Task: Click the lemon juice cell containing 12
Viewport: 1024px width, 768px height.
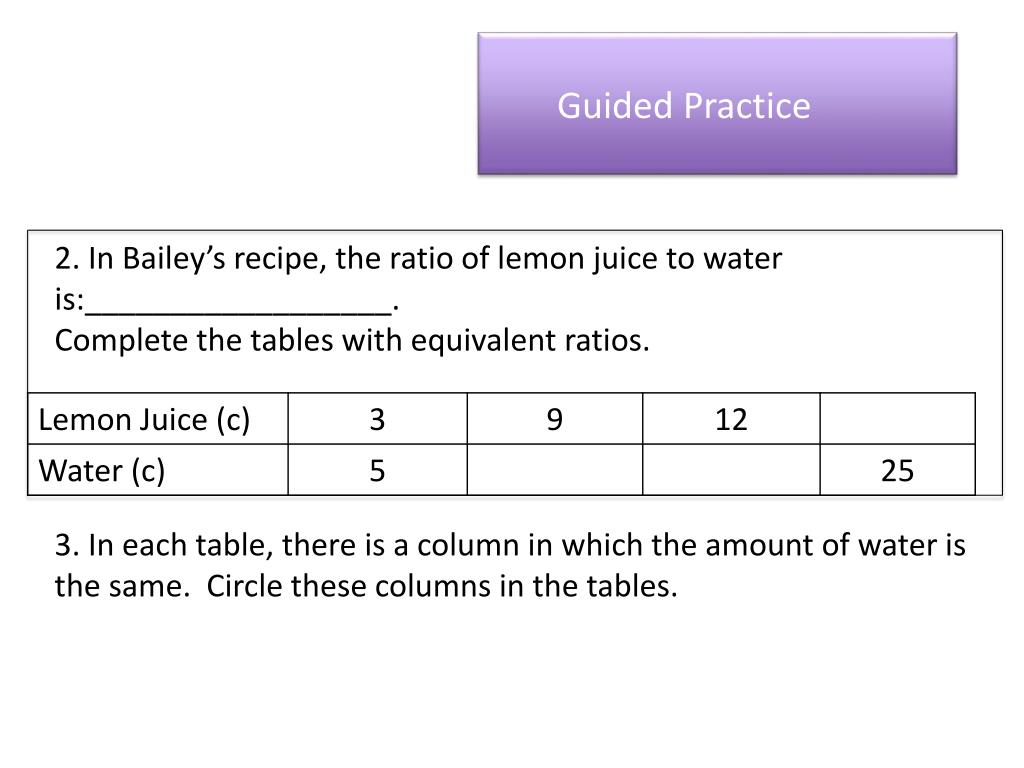Action: pos(731,419)
